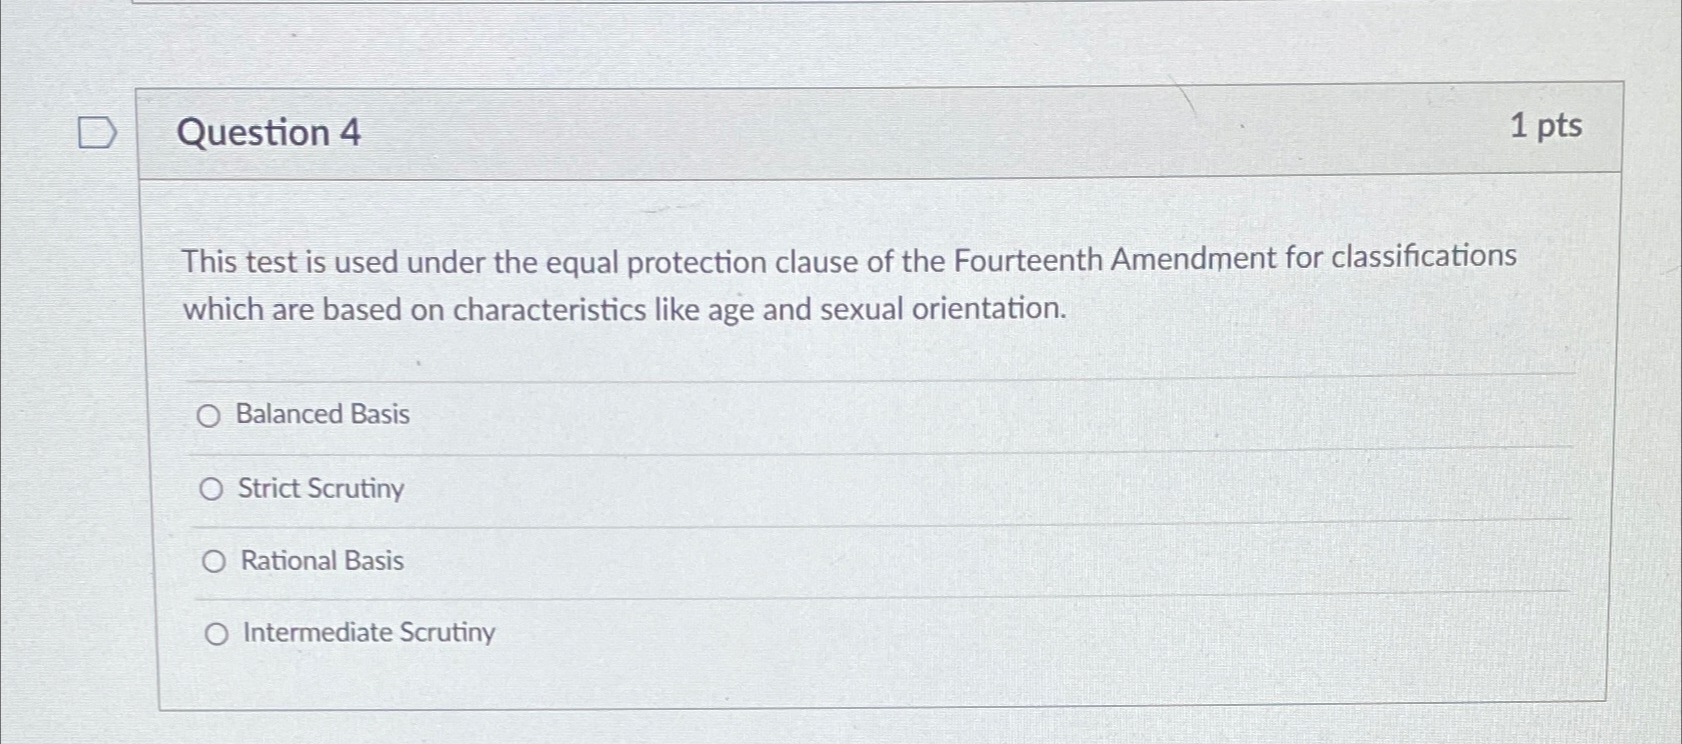Click the Balanced Basis answer label
Viewport: 1682px width, 744px height.
click(322, 415)
